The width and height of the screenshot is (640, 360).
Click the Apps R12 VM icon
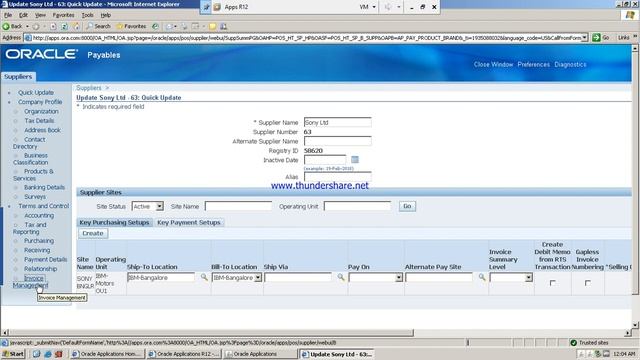(218, 7)
